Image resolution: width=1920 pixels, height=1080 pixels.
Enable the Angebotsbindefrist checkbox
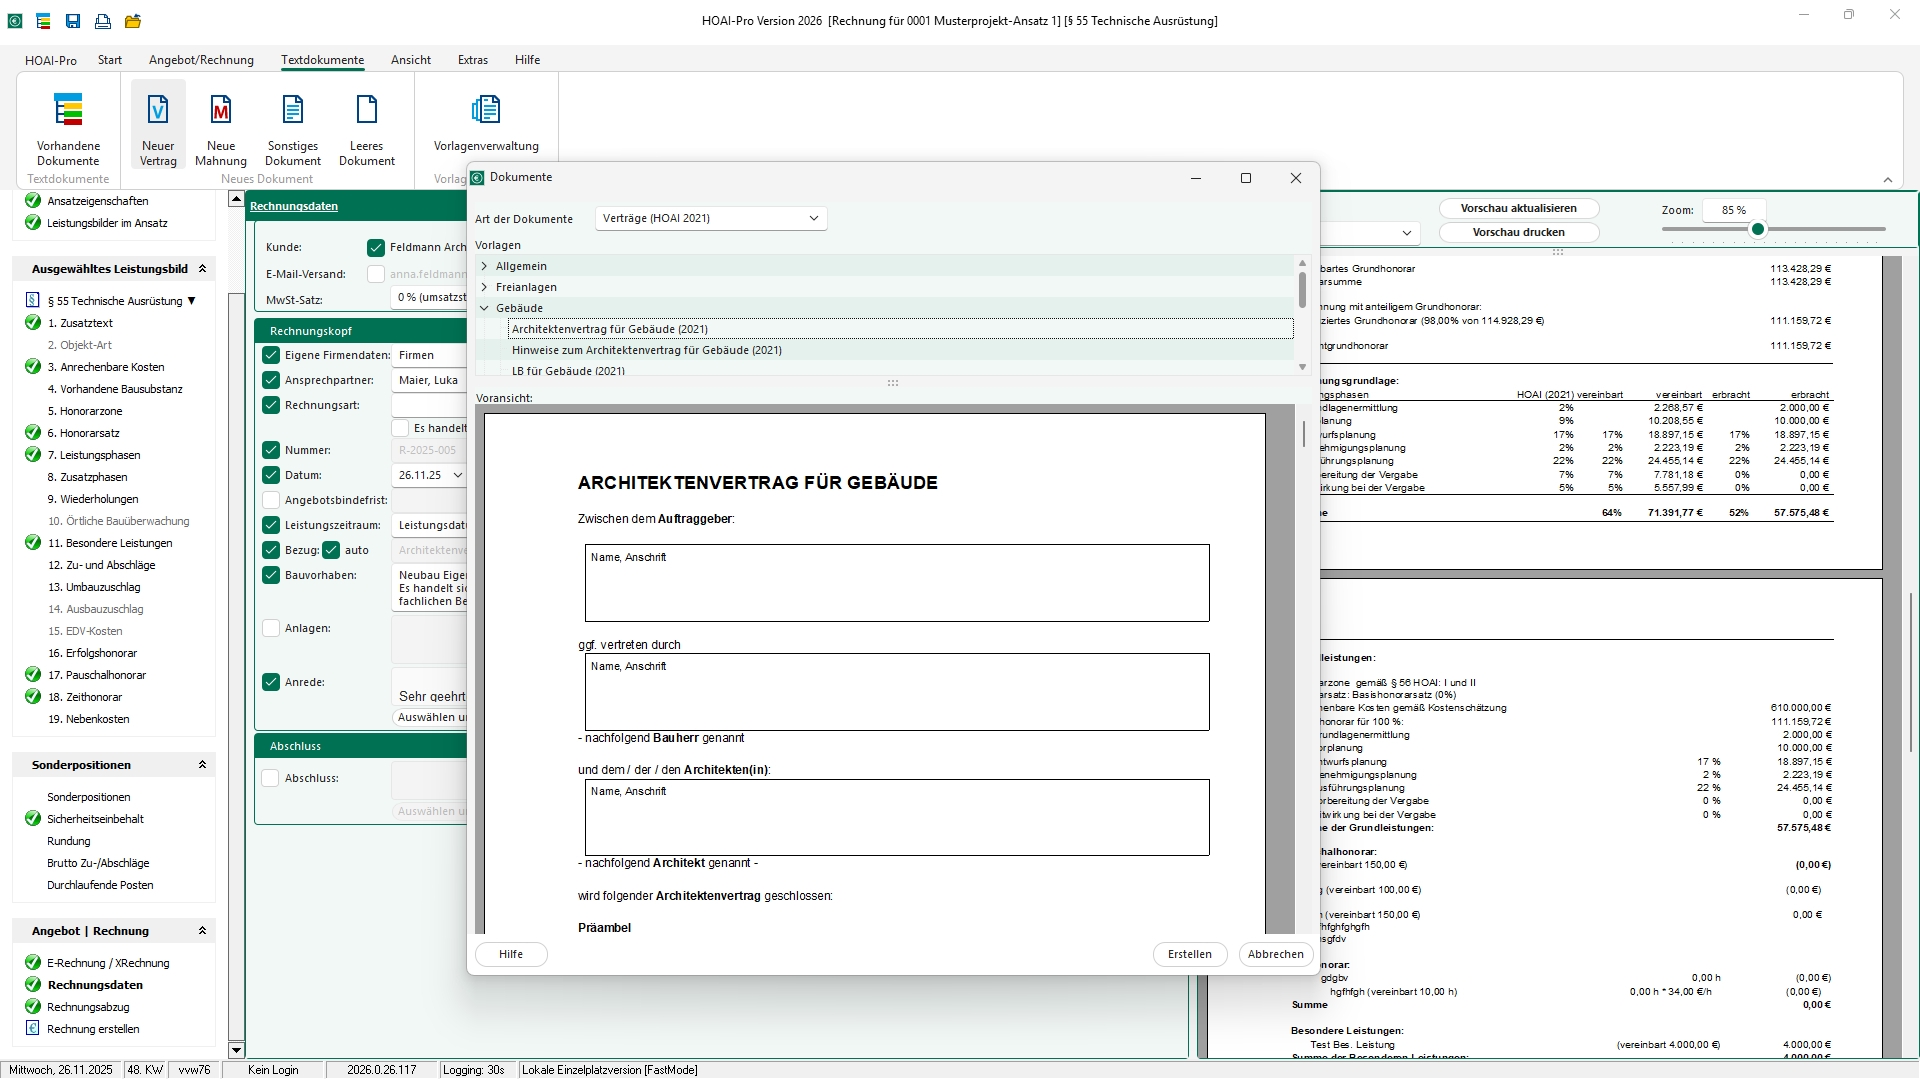(271, 500)
